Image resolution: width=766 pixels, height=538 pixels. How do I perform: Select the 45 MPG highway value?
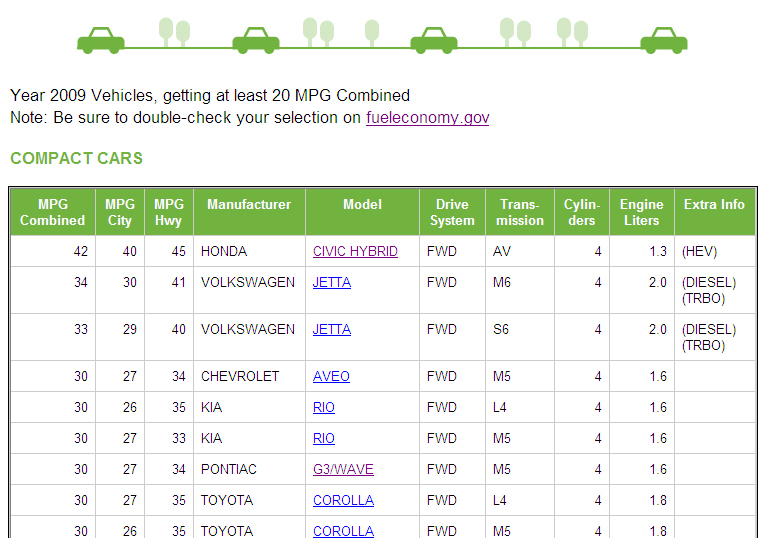point(178,251)
